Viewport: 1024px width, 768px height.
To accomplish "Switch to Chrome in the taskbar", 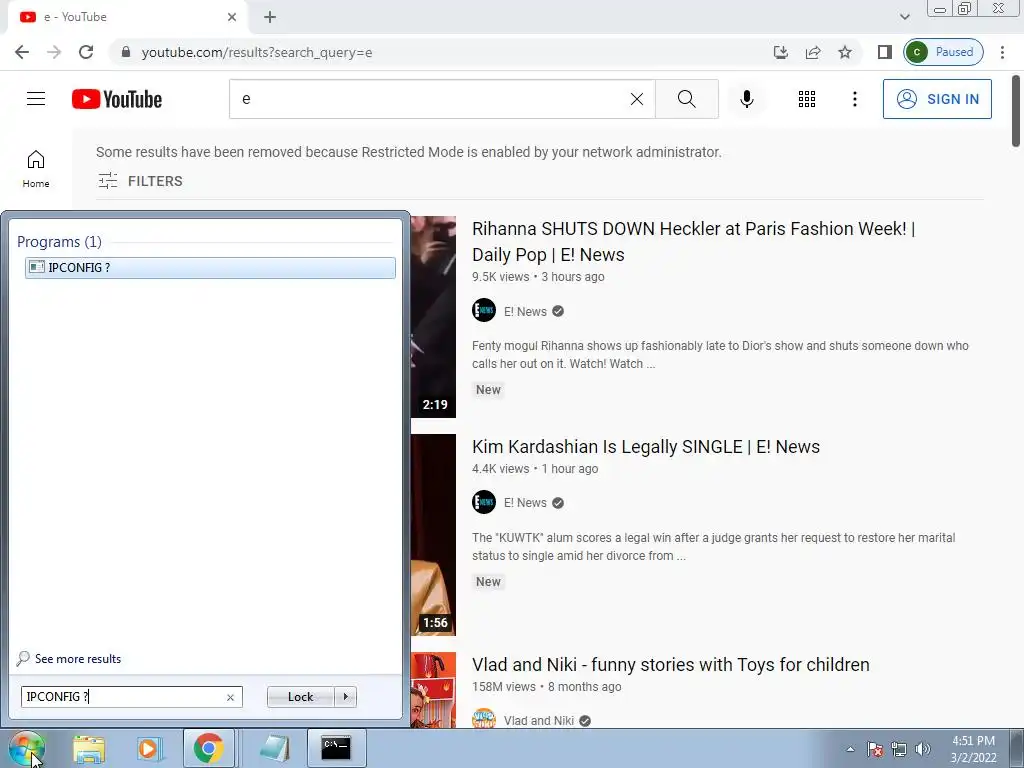I will [208, 748].
